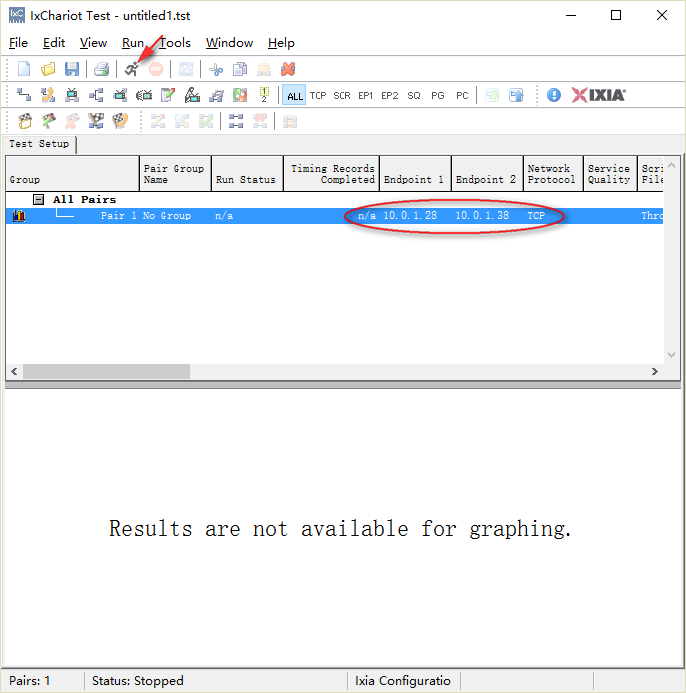This screenshot has width=686, height=693.
Task: Toggle the EP2 view filter
Action: coord(390,95)
